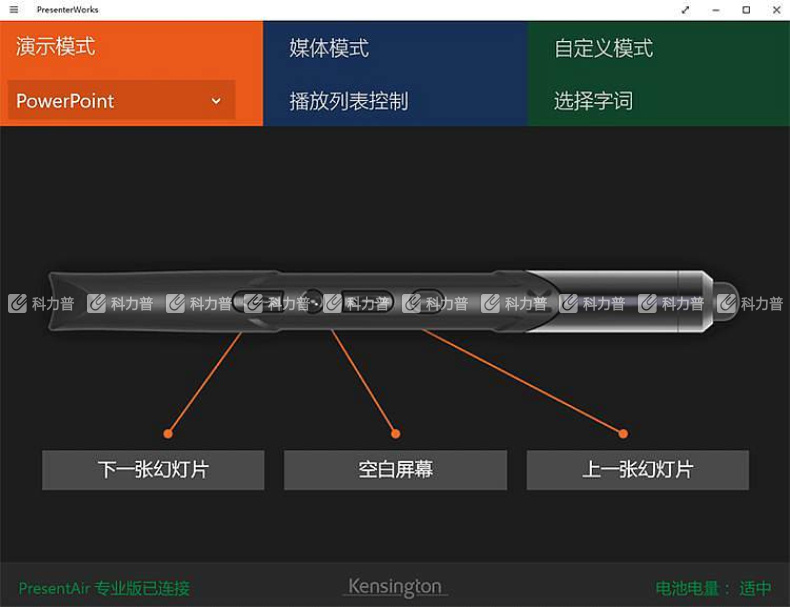Screen dimensions: 790x607
Task: Expand the PowerPoint application dropdown
Action: click(121, 100)
